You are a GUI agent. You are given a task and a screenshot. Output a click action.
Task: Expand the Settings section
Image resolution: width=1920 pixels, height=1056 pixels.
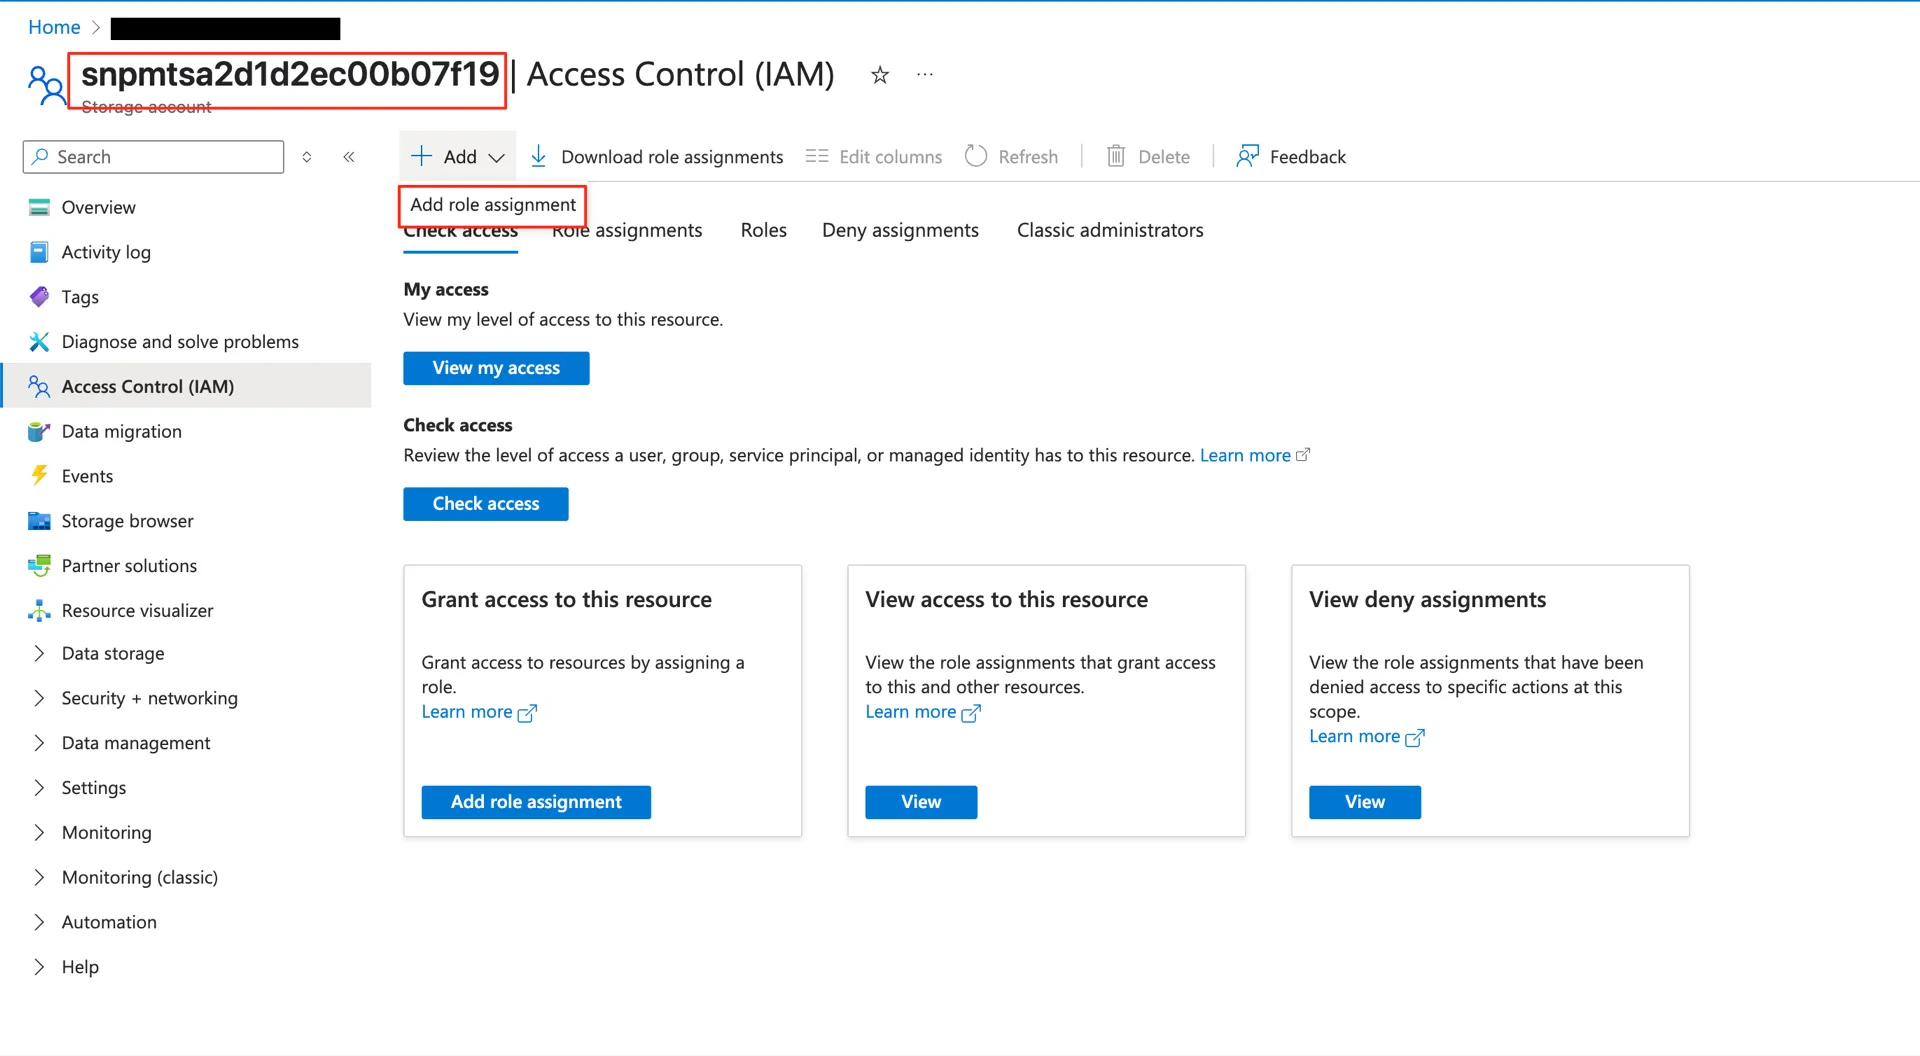point(39,788)
